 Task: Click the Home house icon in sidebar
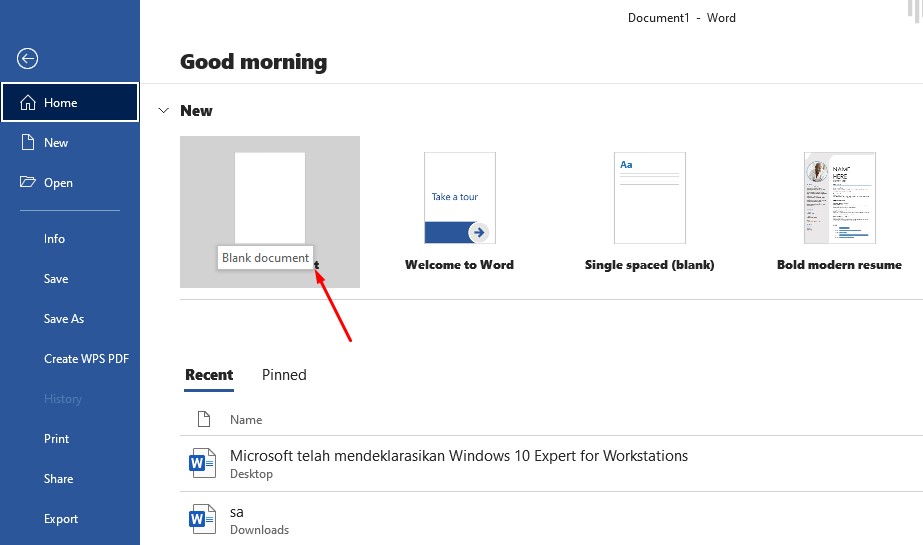[28, 102]
